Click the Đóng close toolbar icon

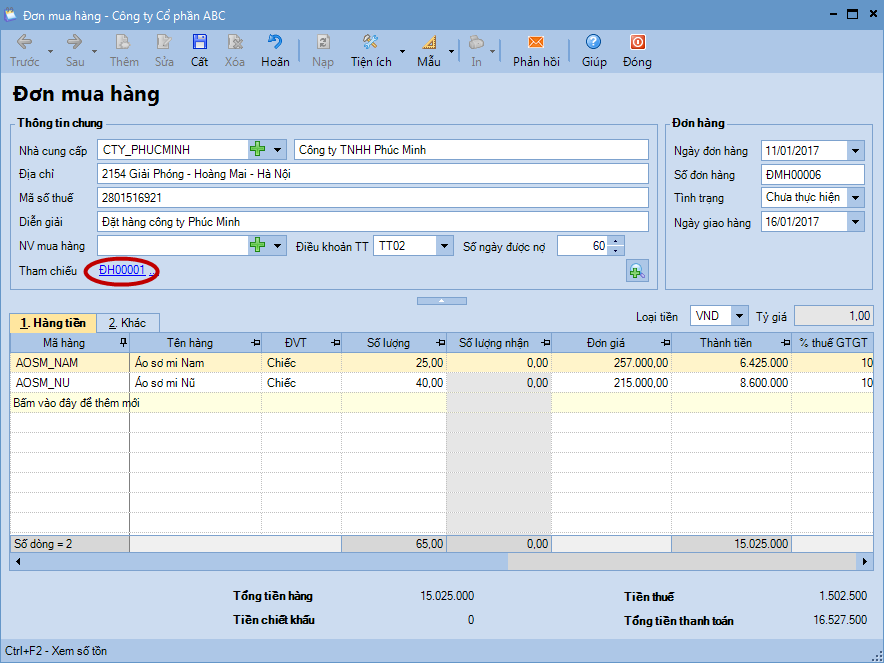pos(637,43)
